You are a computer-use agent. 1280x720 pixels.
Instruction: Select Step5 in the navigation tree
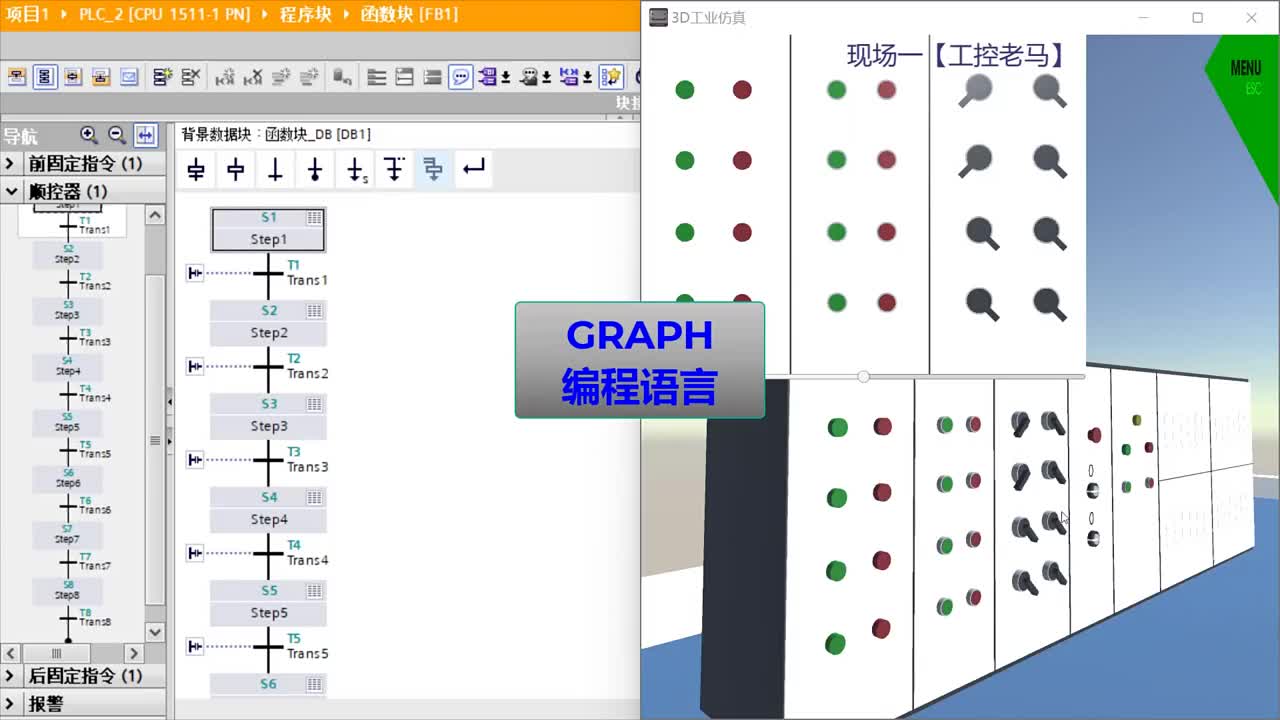pyautogui.click(x=68, y=423)
